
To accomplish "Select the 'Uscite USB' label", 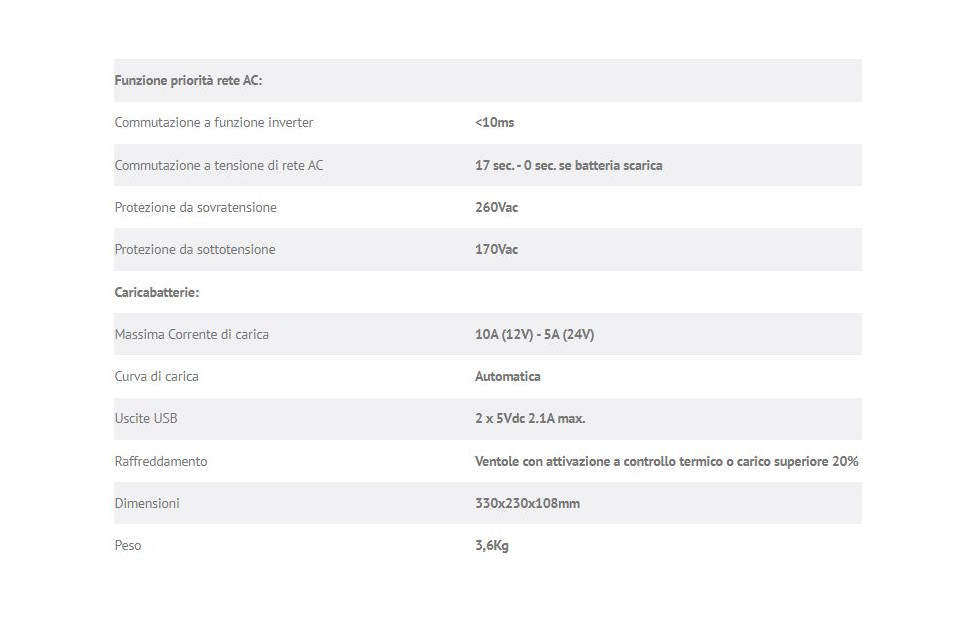I will 146,418.
